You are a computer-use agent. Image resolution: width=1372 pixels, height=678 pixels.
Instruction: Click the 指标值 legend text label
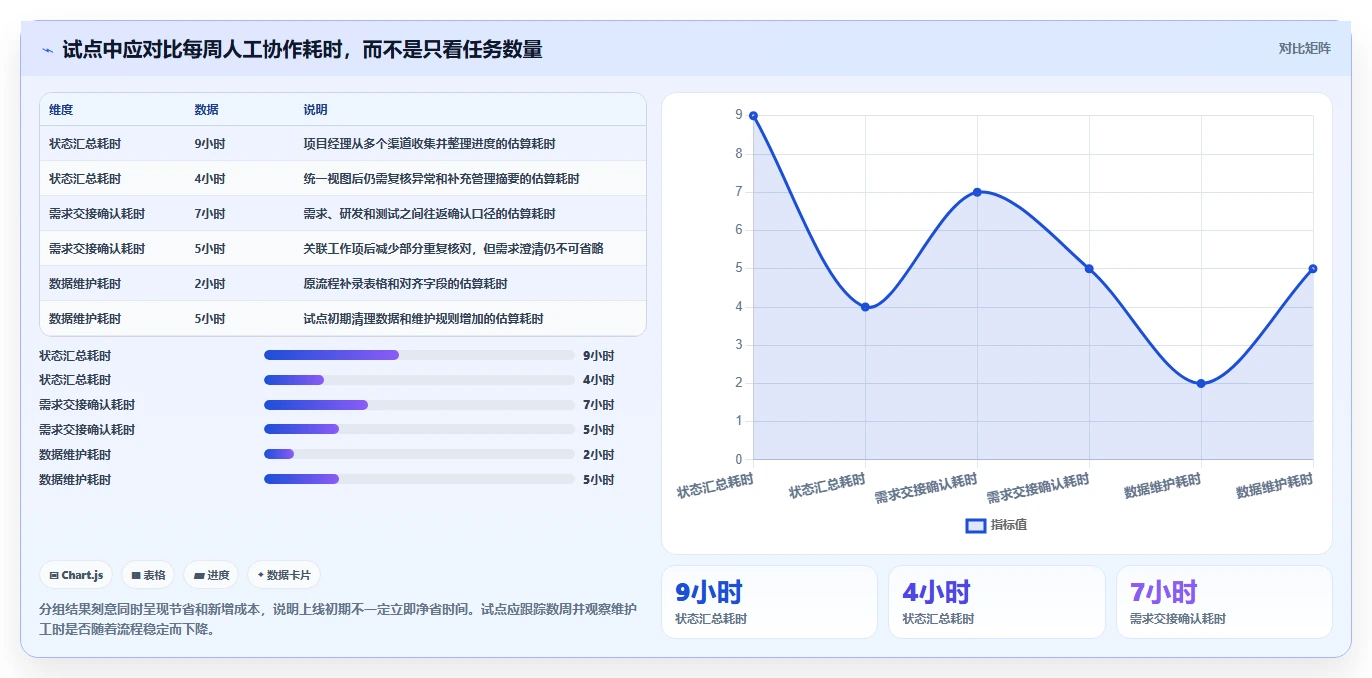coord(1009,525)
